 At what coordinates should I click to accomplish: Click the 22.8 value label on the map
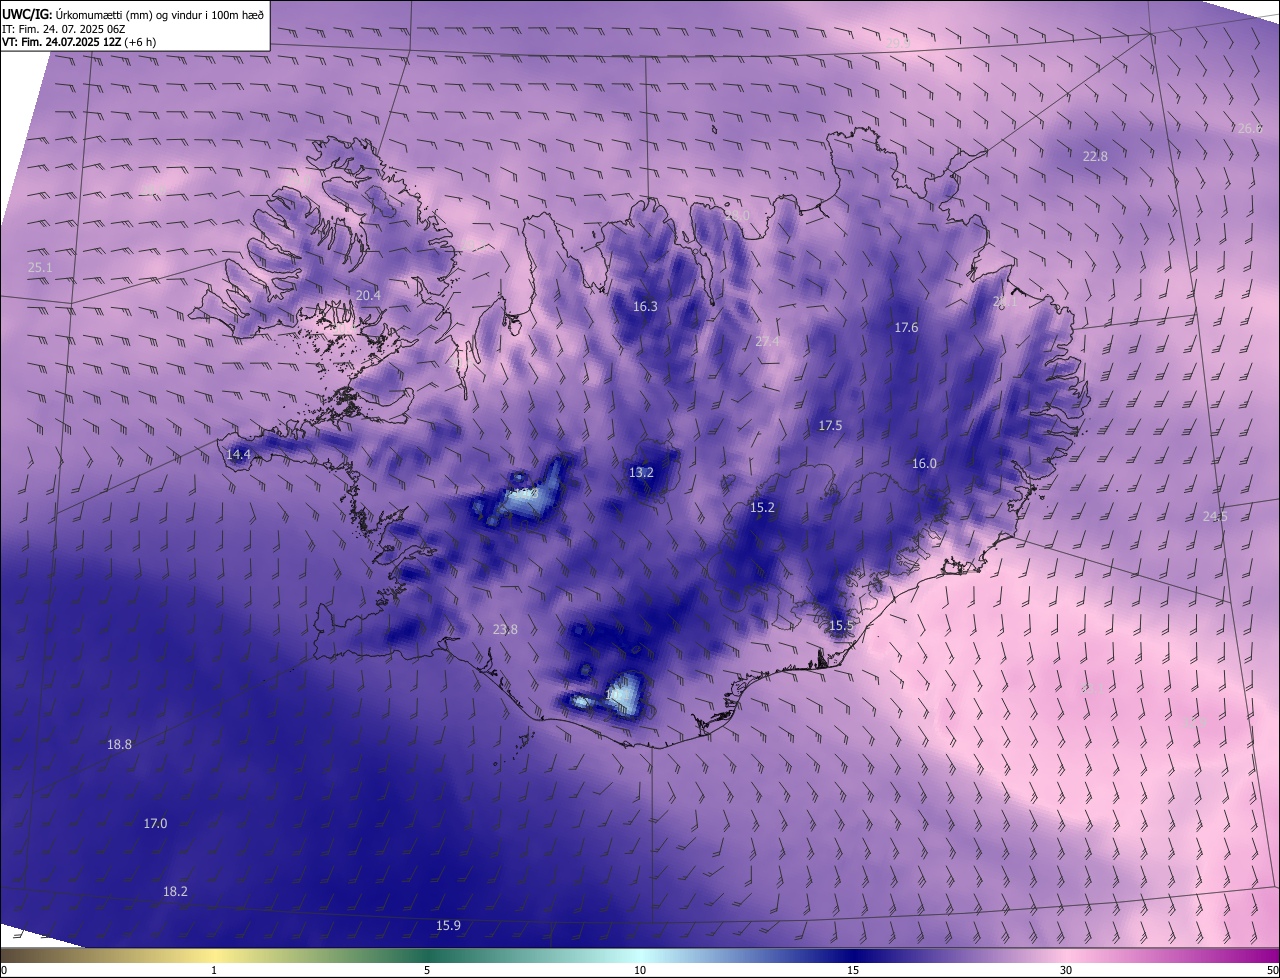[x=1095, y=156]
